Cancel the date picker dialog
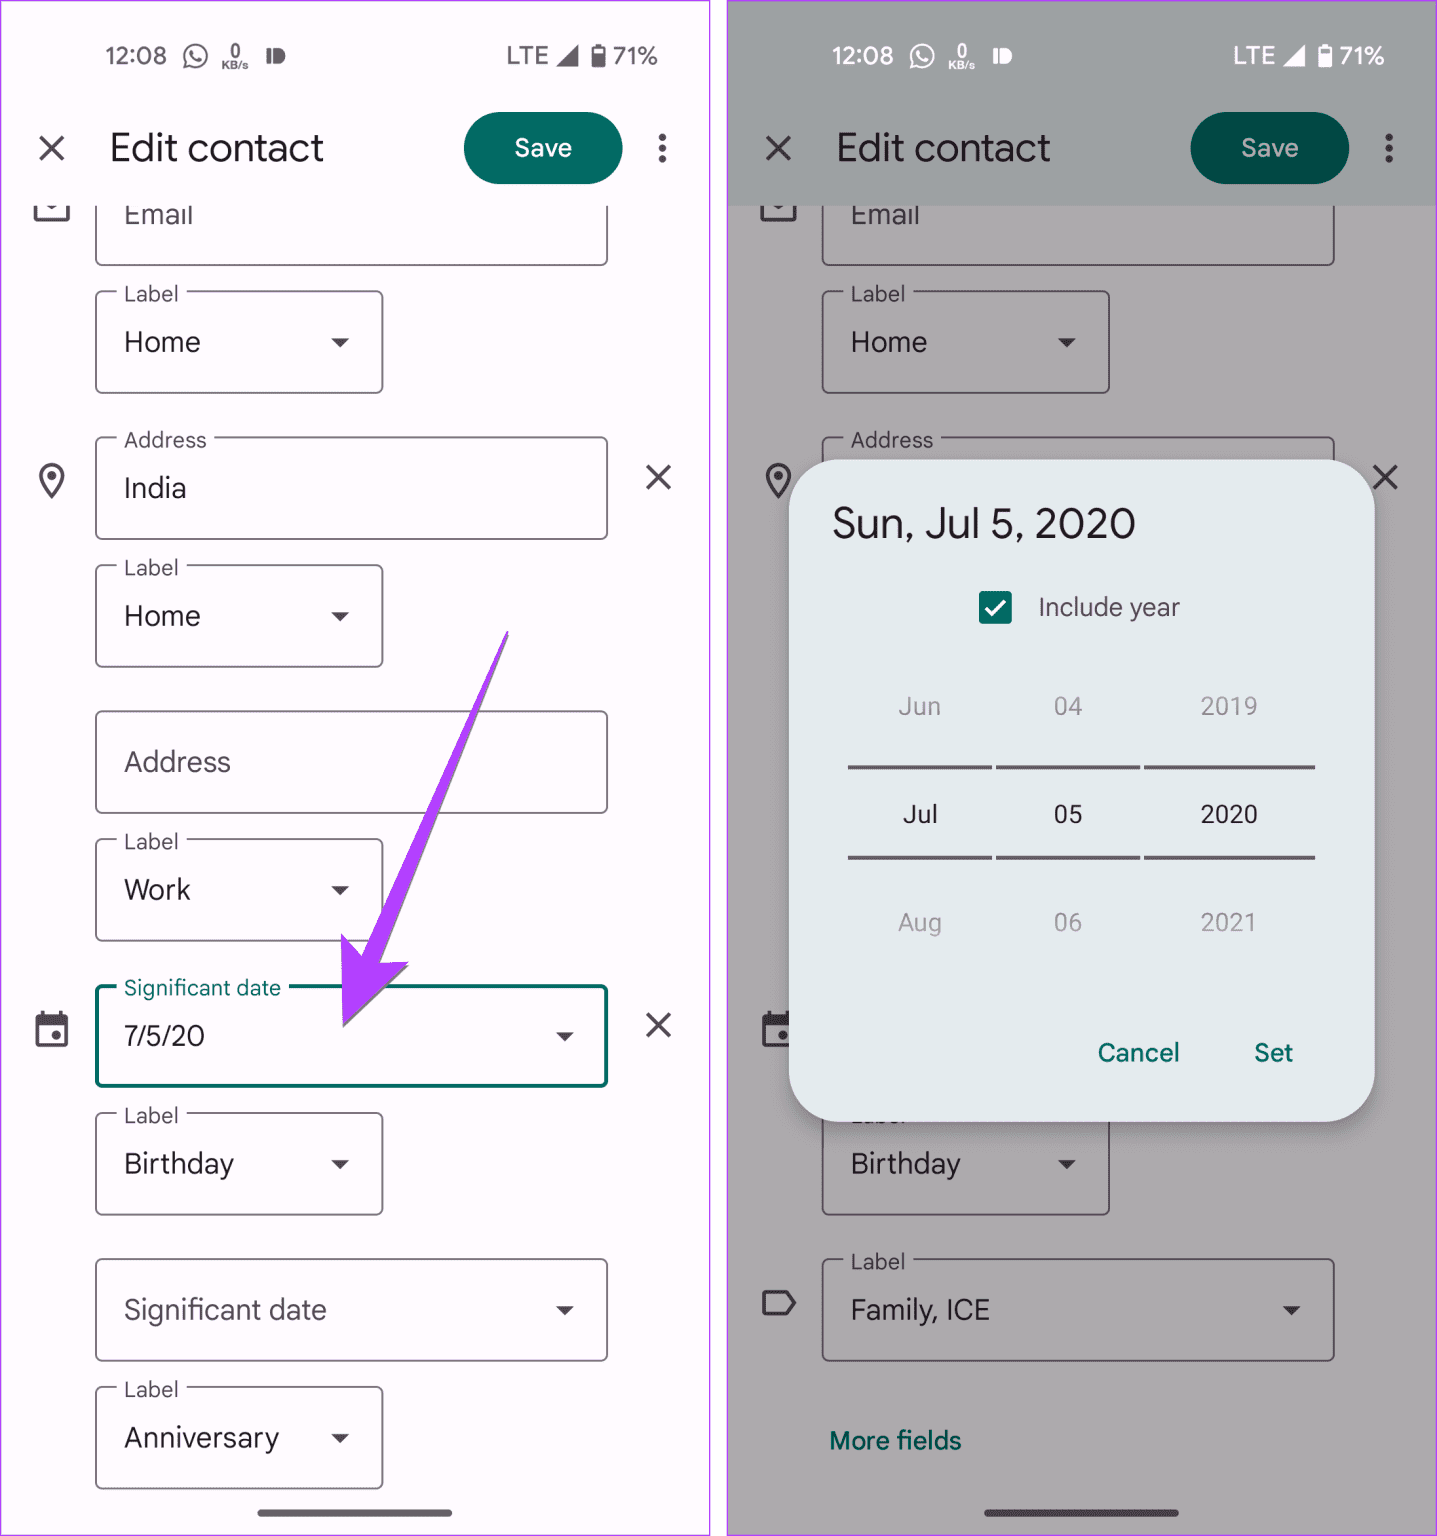This screenshot has height=1536, width=1437. tap(1138, 1052)
